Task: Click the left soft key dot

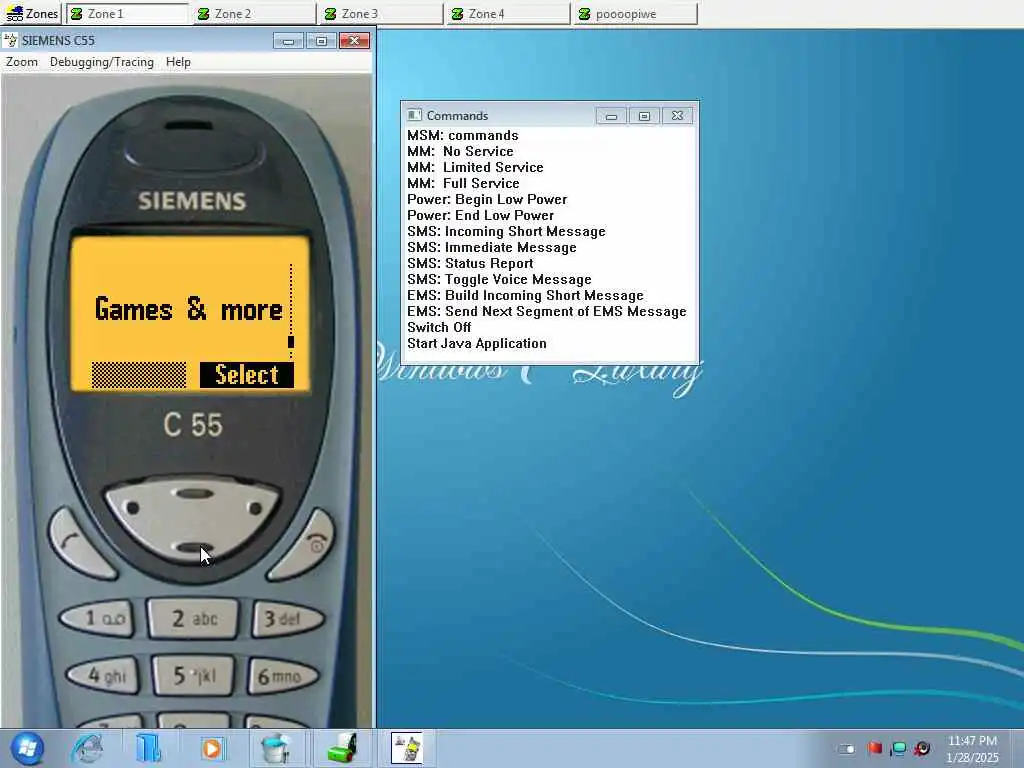Action: tap(133, 507)
